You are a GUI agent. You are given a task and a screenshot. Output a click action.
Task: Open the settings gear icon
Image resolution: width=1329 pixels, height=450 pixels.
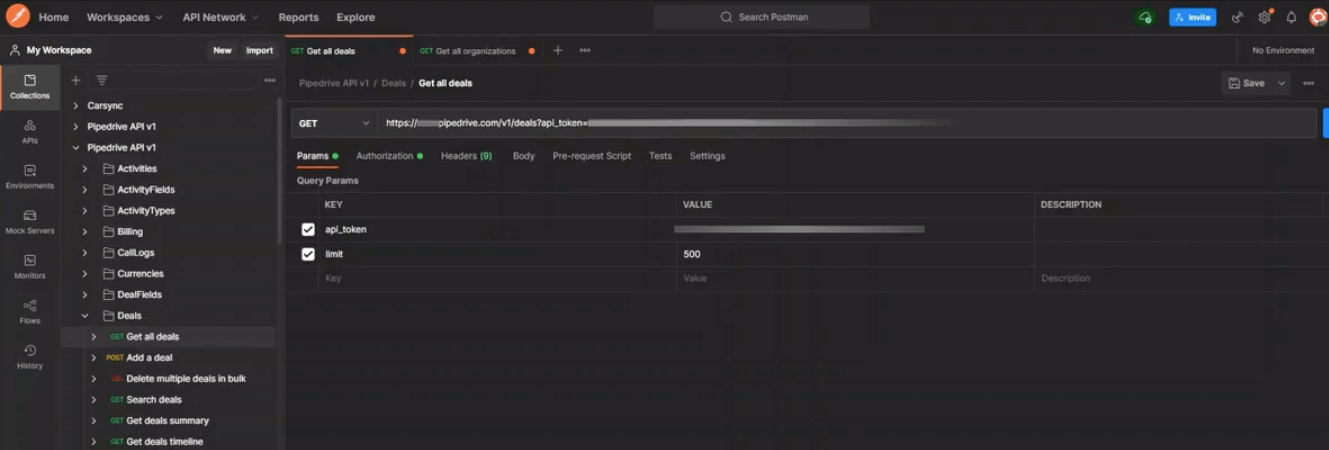click(x=1265, y=17)
